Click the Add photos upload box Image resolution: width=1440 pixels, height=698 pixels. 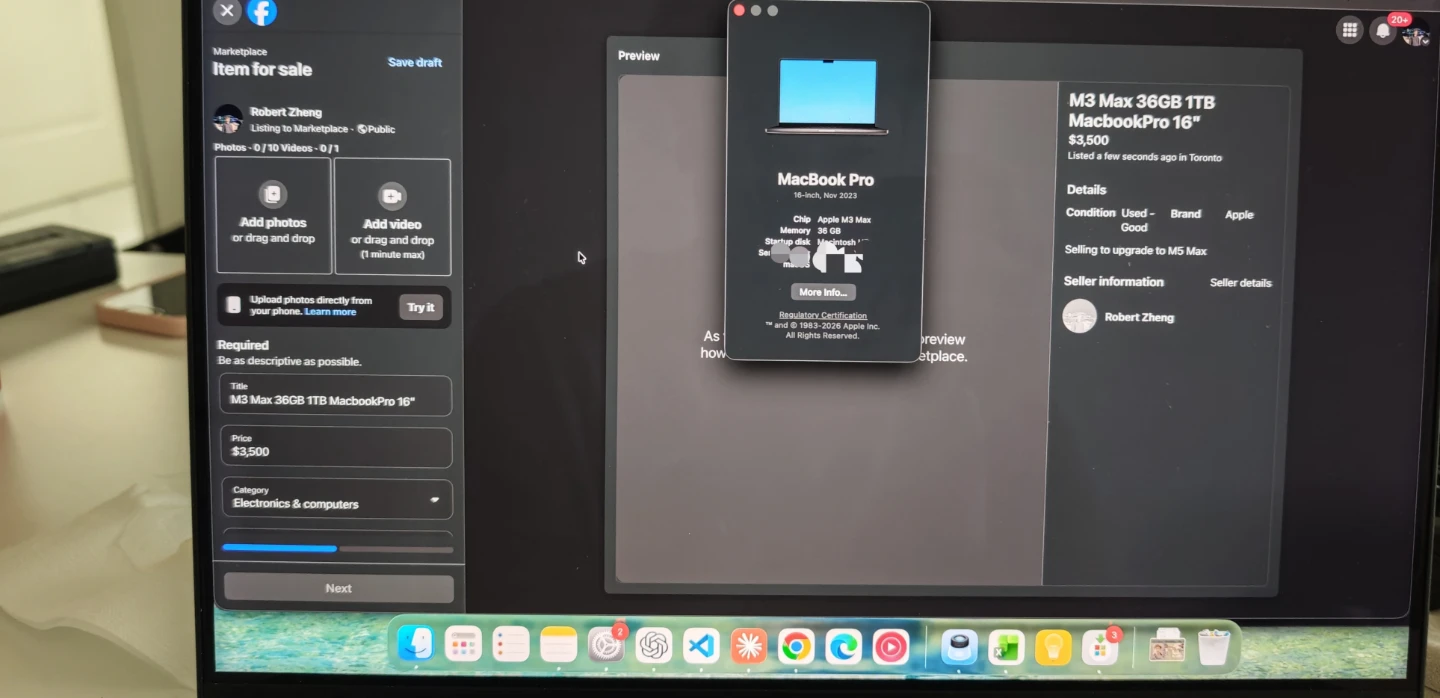pos(273,215)
